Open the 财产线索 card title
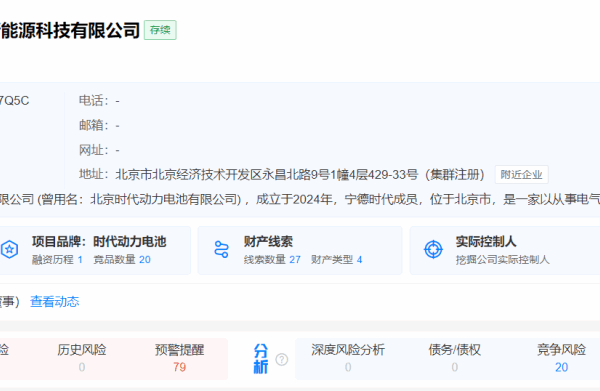Viewport: 600px width, 391px height. click(268, 241)
